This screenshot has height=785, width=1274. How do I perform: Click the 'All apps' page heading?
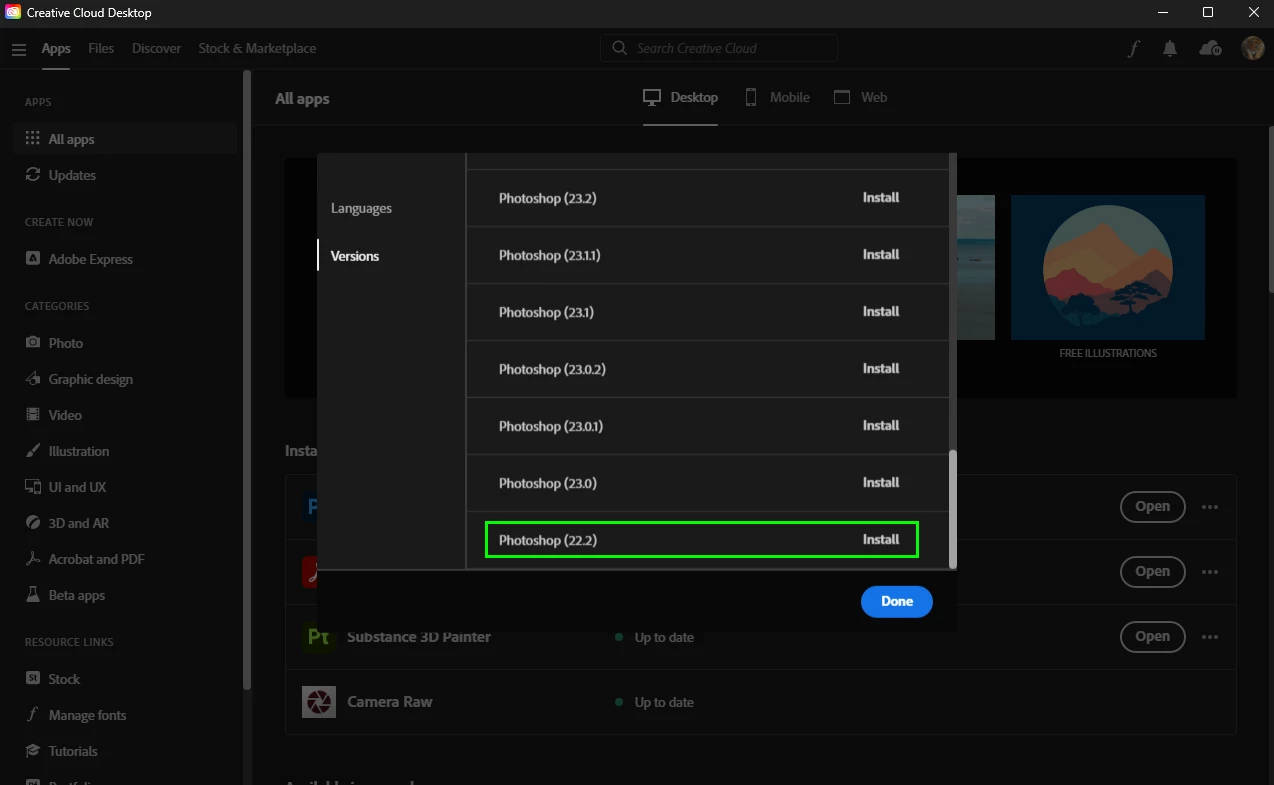[302, 98]
